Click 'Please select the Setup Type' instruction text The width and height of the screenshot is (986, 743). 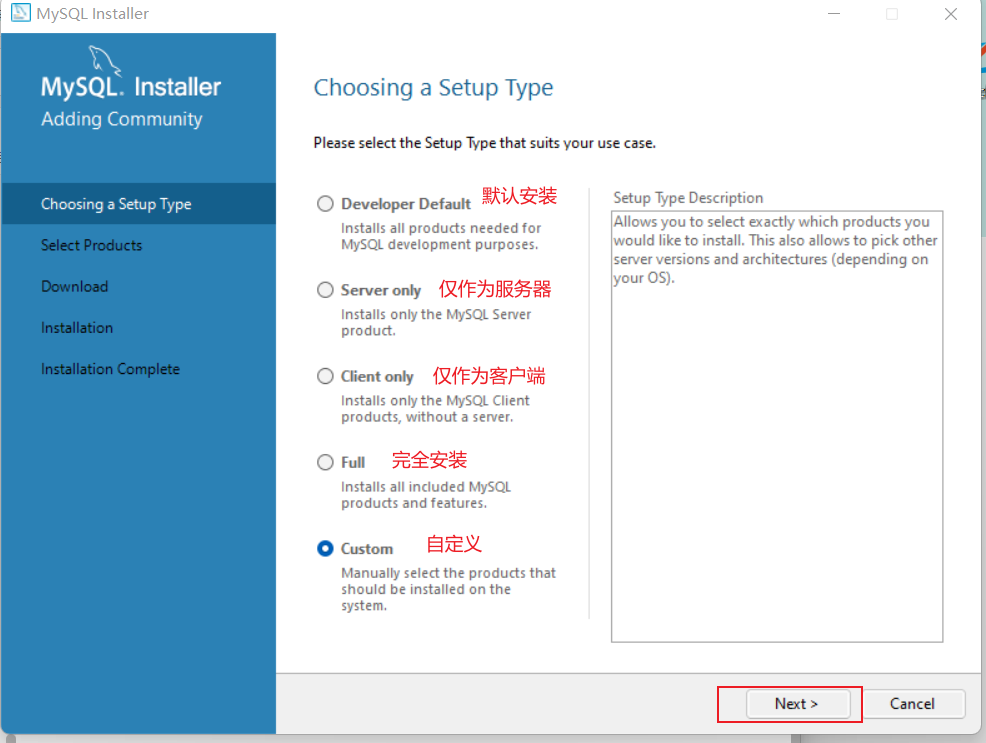[484, 143]
